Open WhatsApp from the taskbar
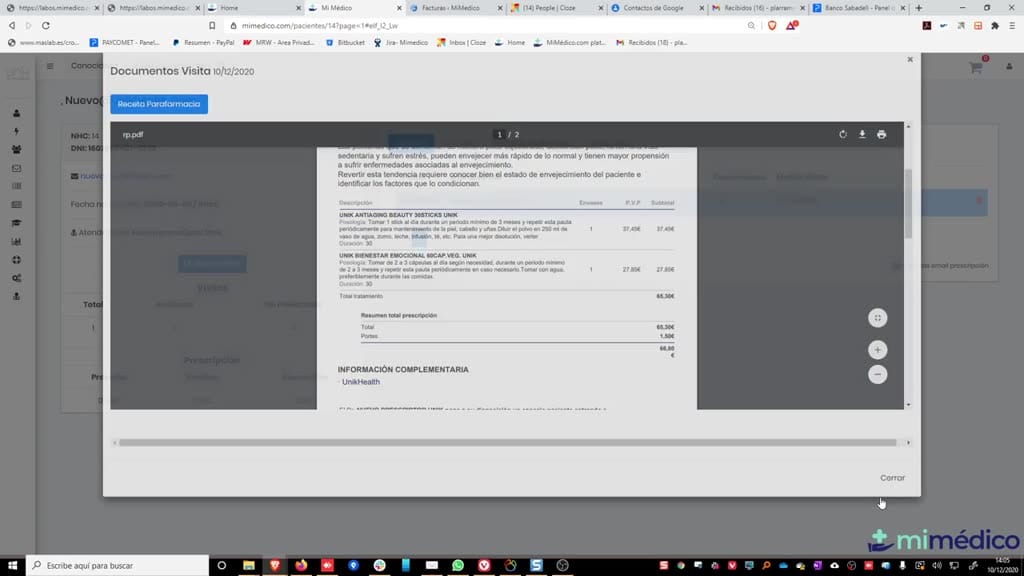Image resolution: width=1024 pixels, height=576 pixels. [458, 566]
